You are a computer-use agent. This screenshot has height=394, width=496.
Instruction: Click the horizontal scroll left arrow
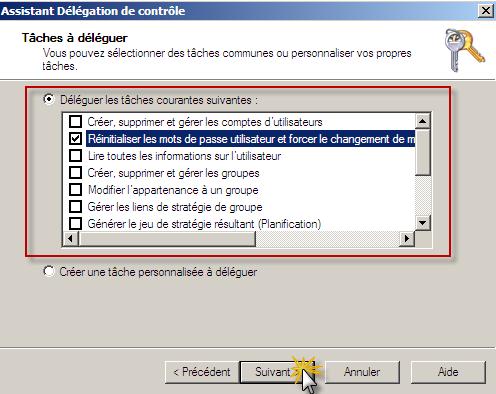click(70, 238)
